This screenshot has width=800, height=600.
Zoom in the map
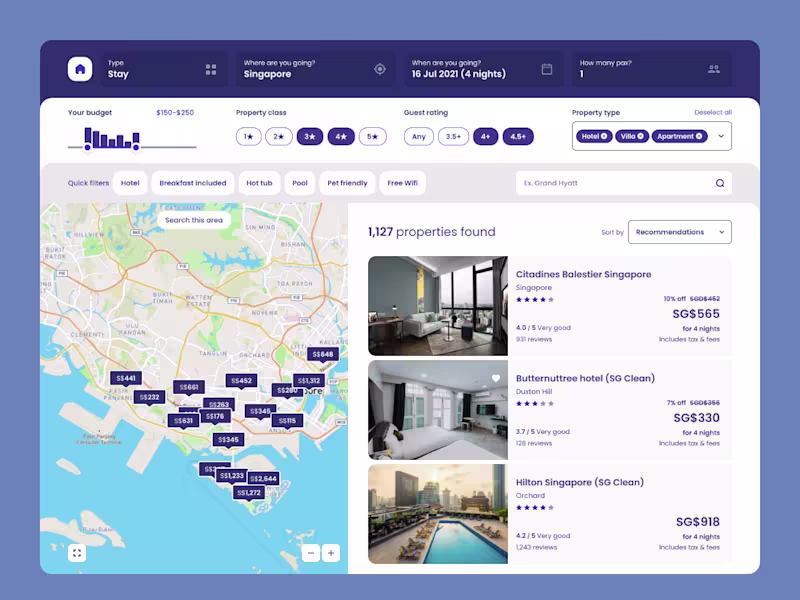[331, 553]
